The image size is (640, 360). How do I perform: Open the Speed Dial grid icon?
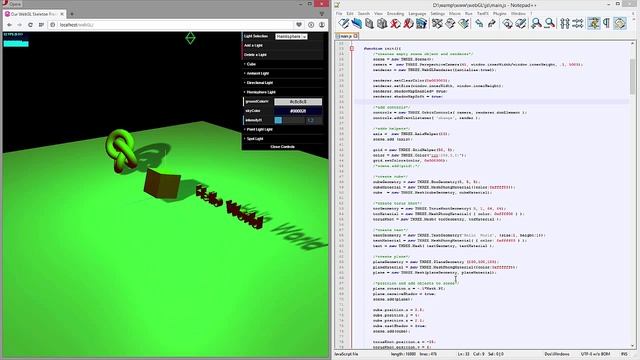click(x=41, y=25)
